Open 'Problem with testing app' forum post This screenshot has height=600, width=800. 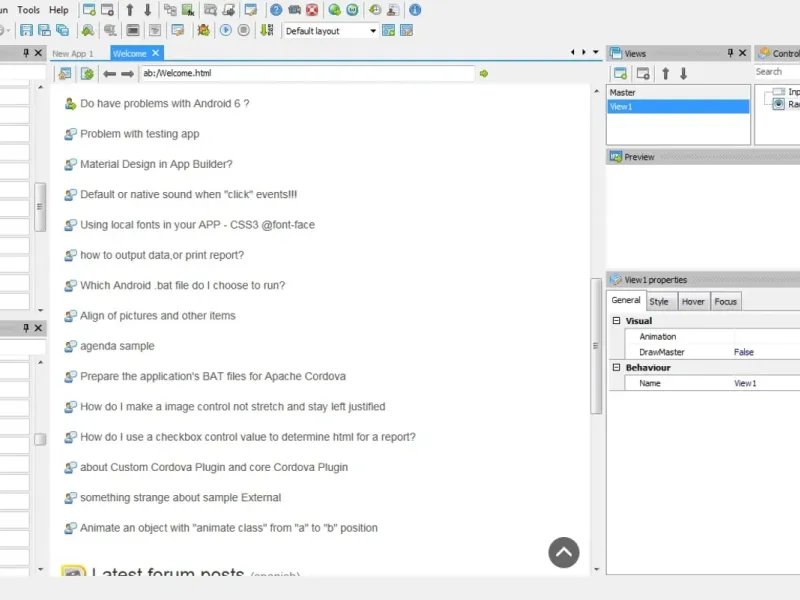140,134
